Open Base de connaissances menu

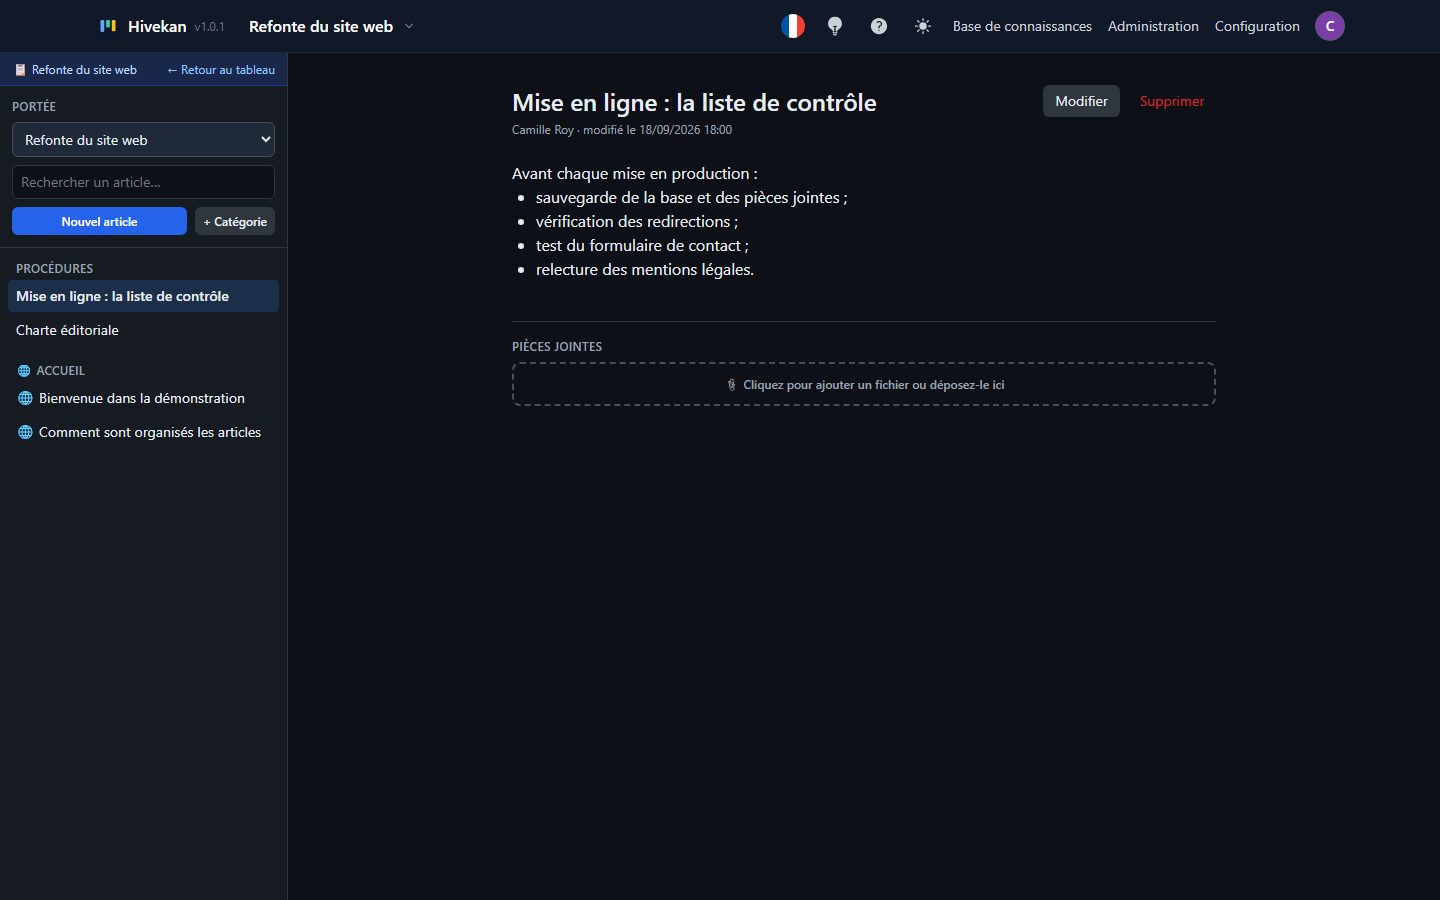(x=1022, y=26)
